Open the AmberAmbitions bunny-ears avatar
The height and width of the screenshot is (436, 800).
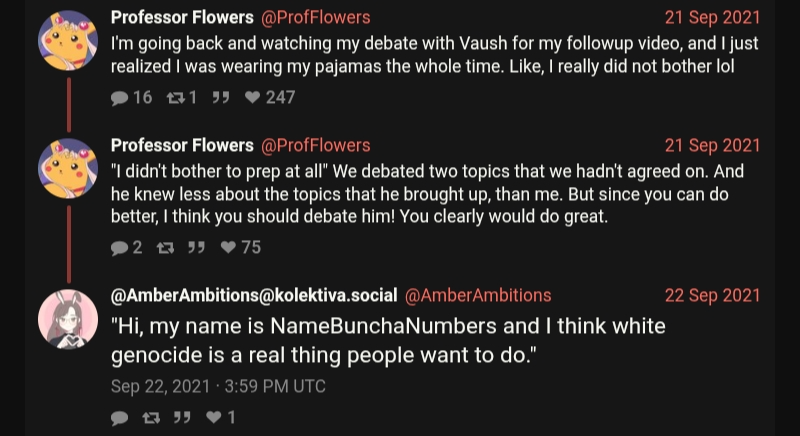(x=68, y=319)
